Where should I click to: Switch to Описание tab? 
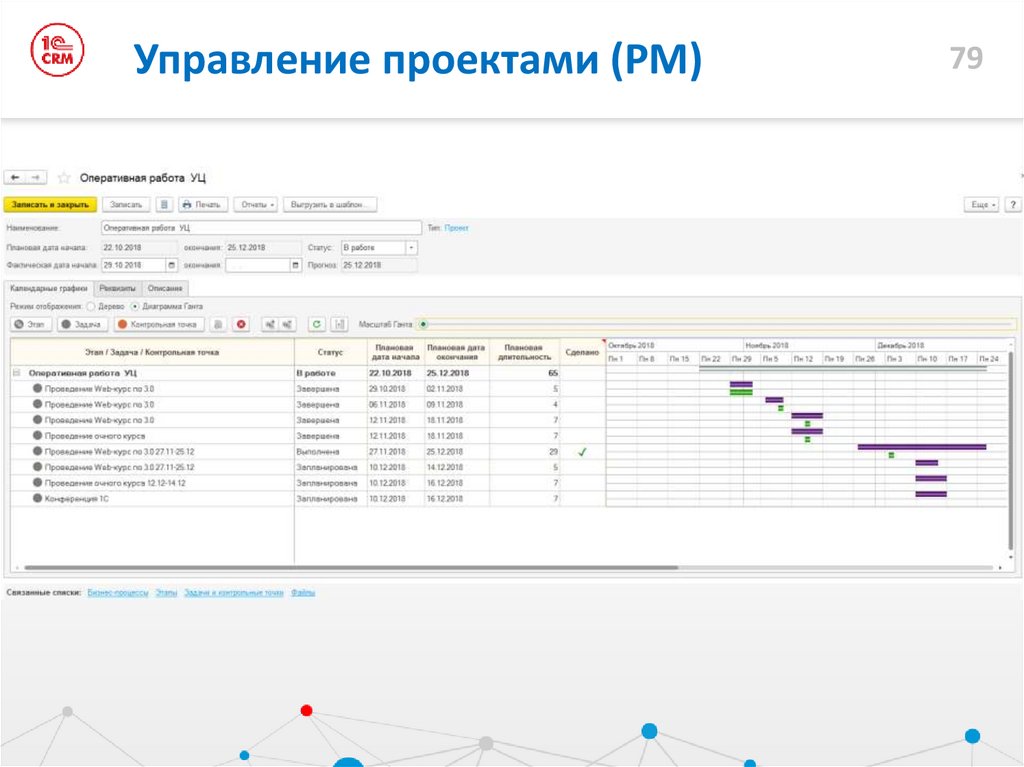click(165, 288)
